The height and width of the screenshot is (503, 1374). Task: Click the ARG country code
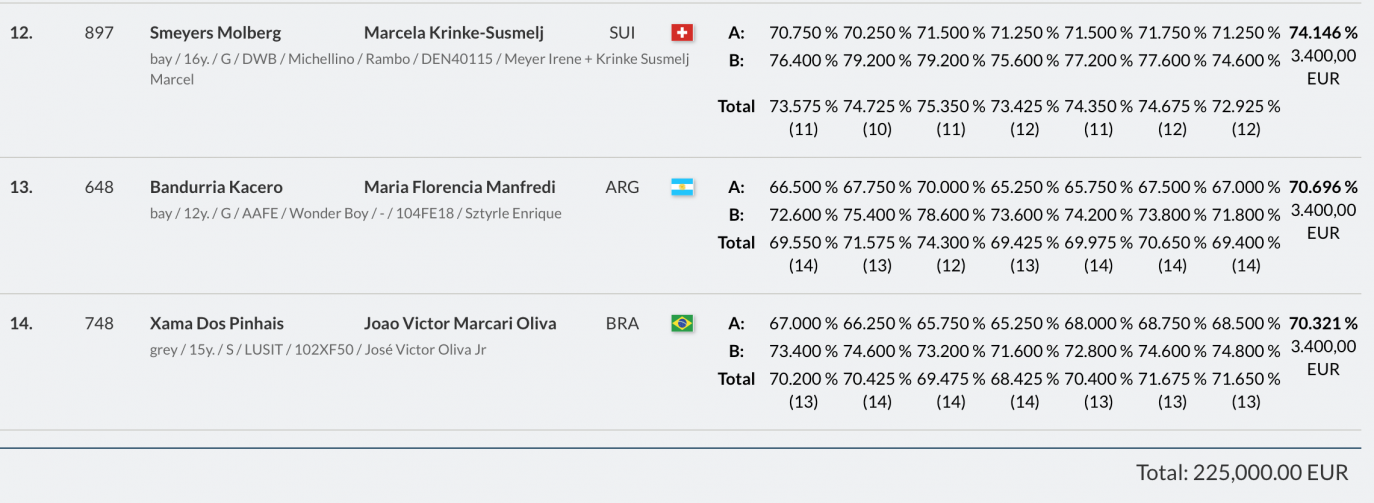621,187
